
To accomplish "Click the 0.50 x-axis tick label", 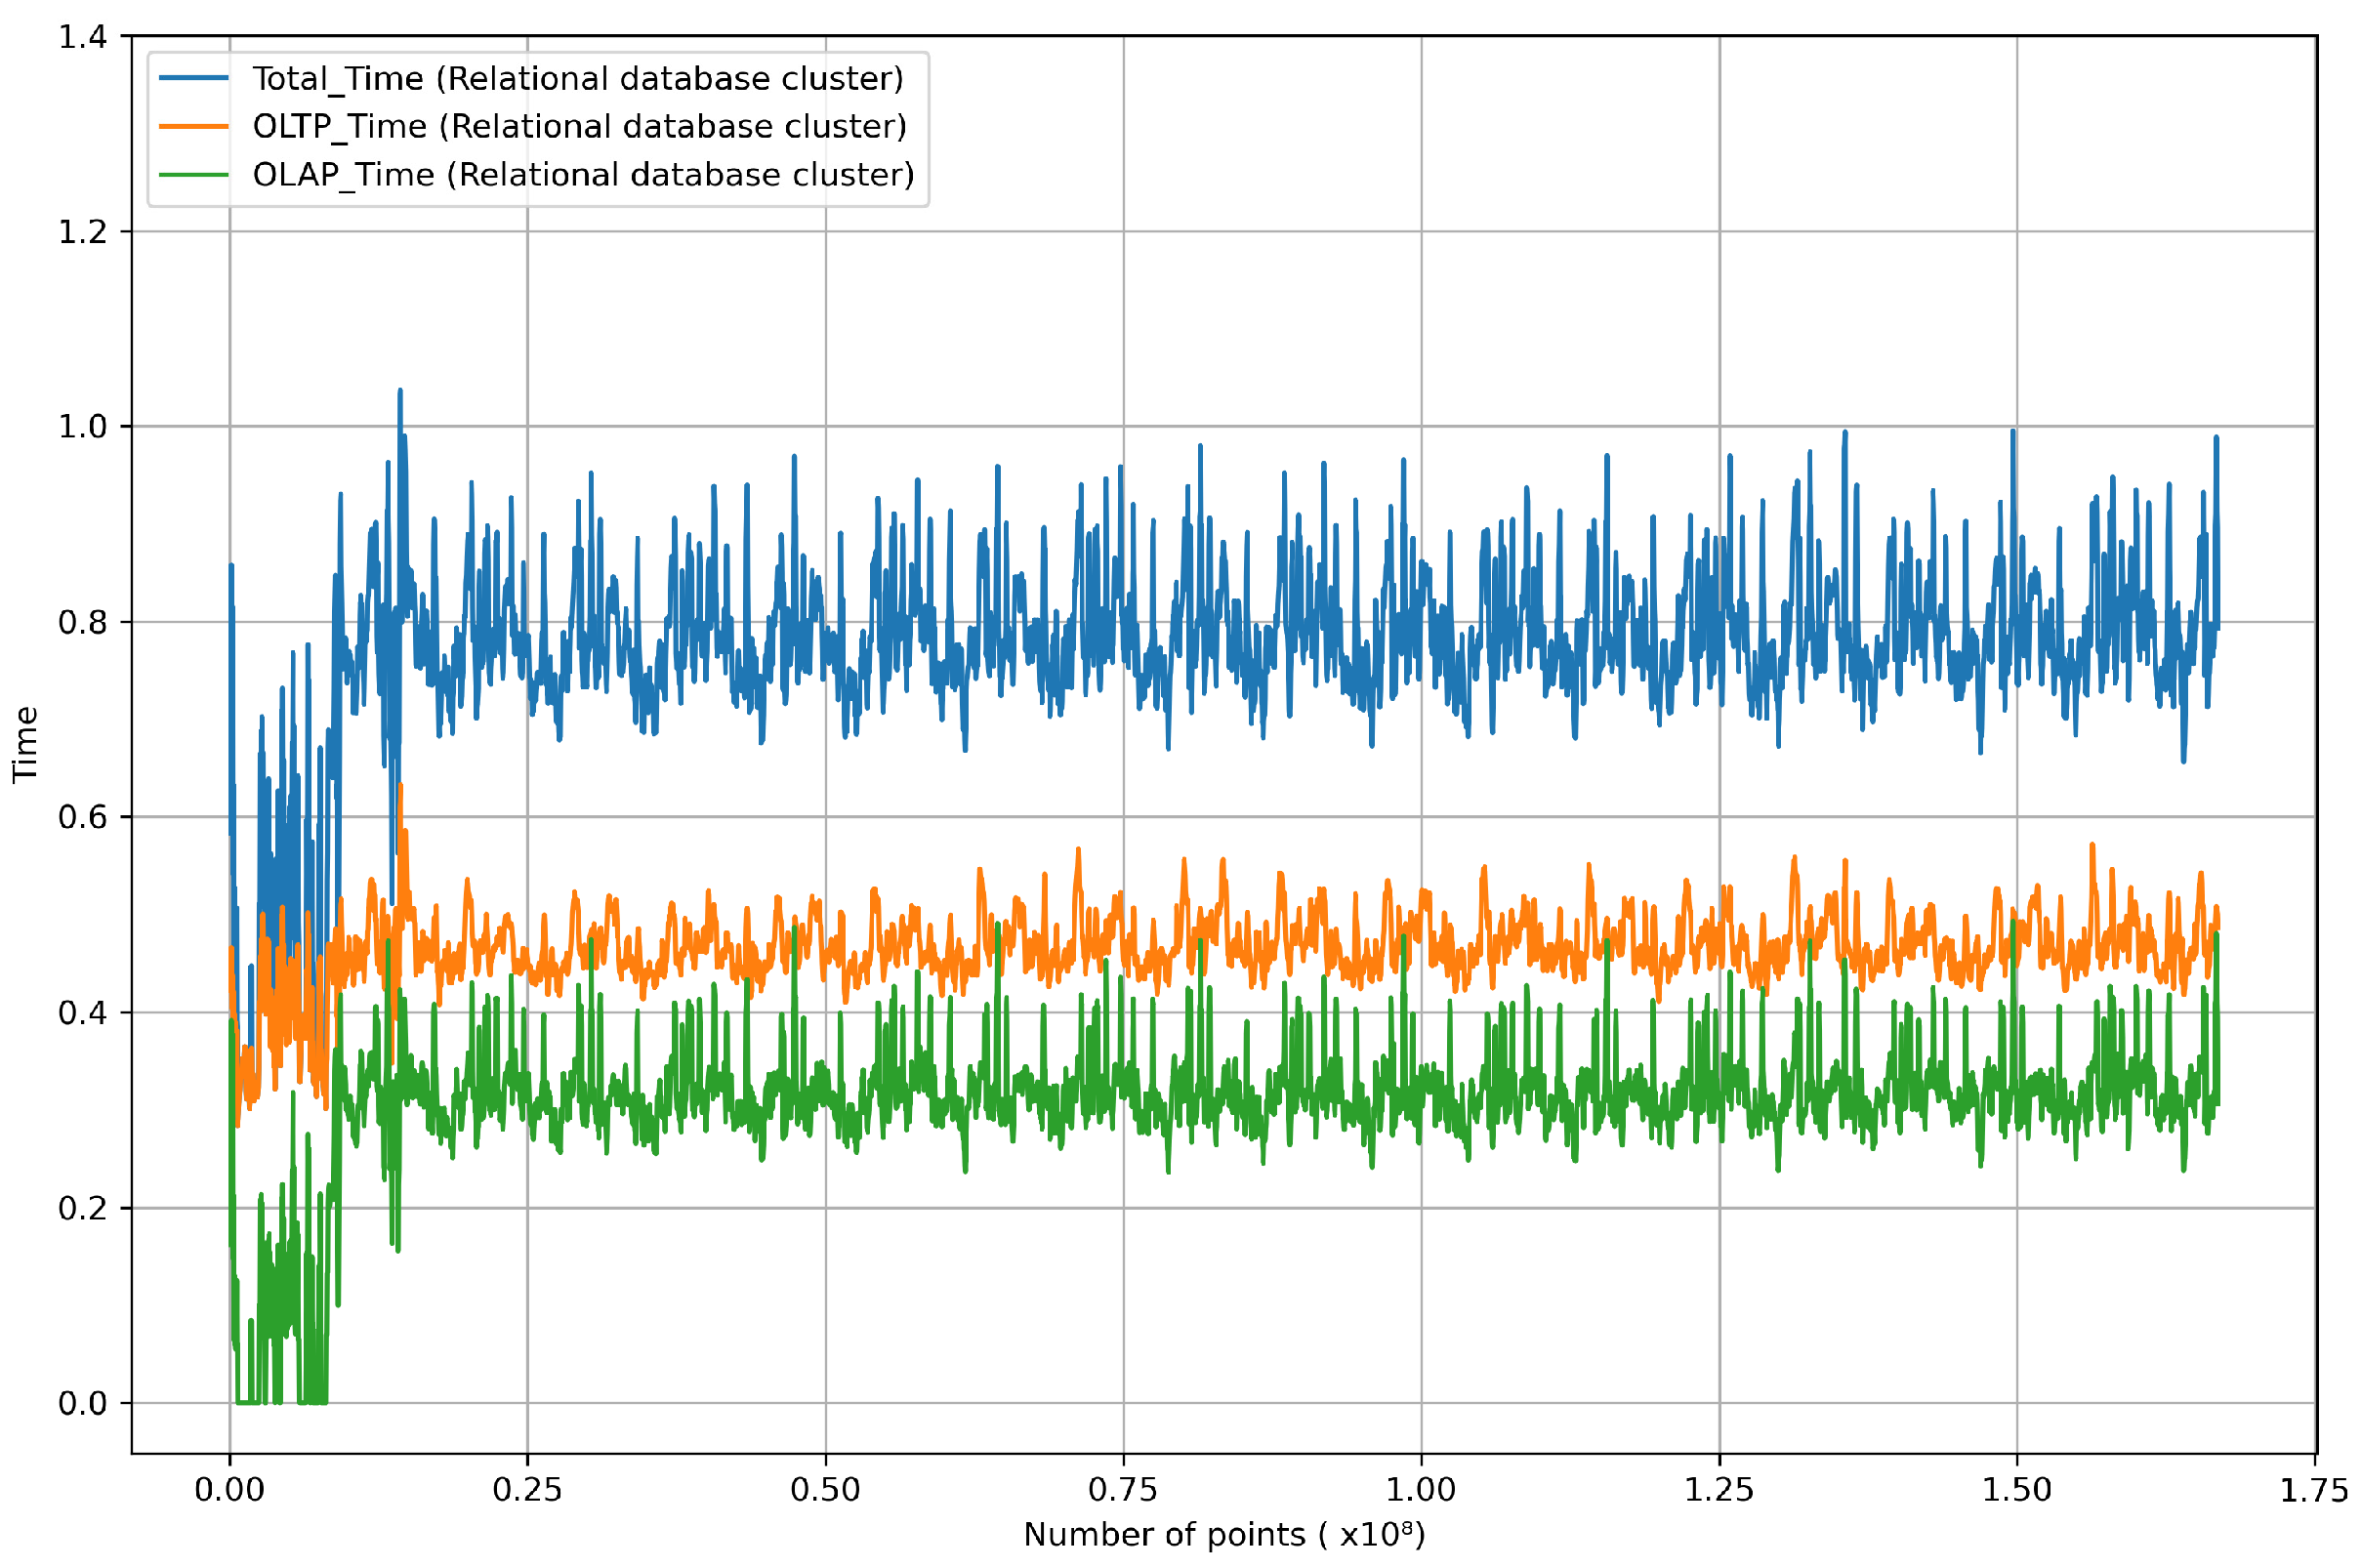I will point(825,1491).
